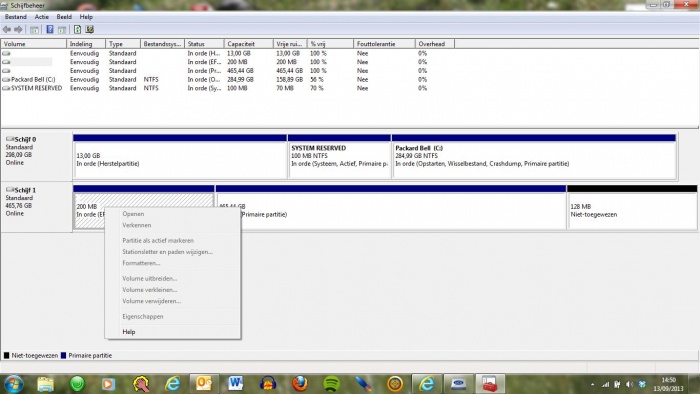Open the Beeld menu
700x394 pixels.
click(x=64, y=17)
